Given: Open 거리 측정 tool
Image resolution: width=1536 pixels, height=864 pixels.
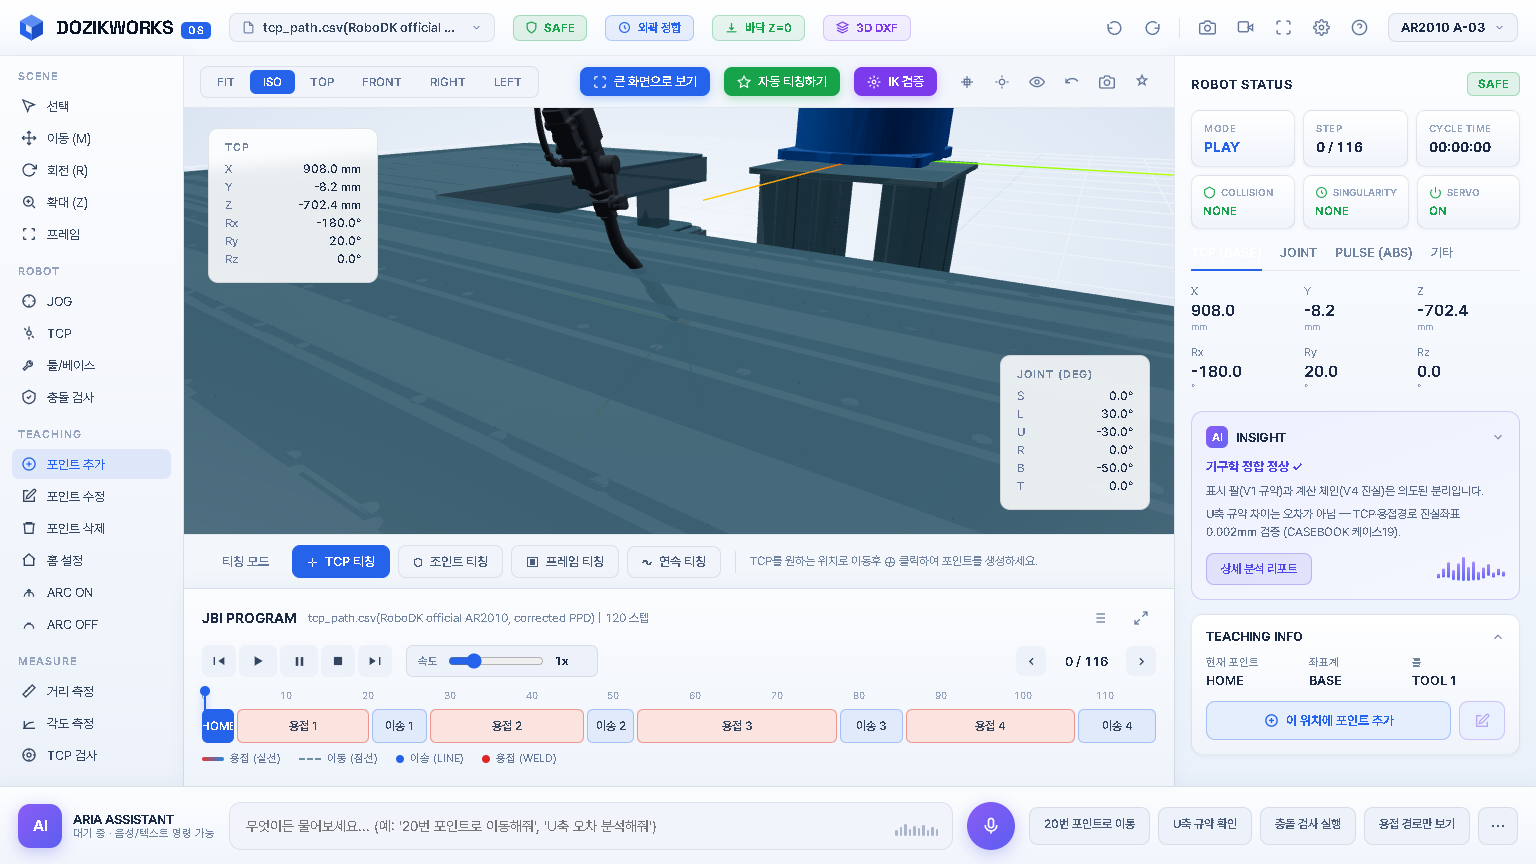Looking at the screenshot, I should (91, 691).
